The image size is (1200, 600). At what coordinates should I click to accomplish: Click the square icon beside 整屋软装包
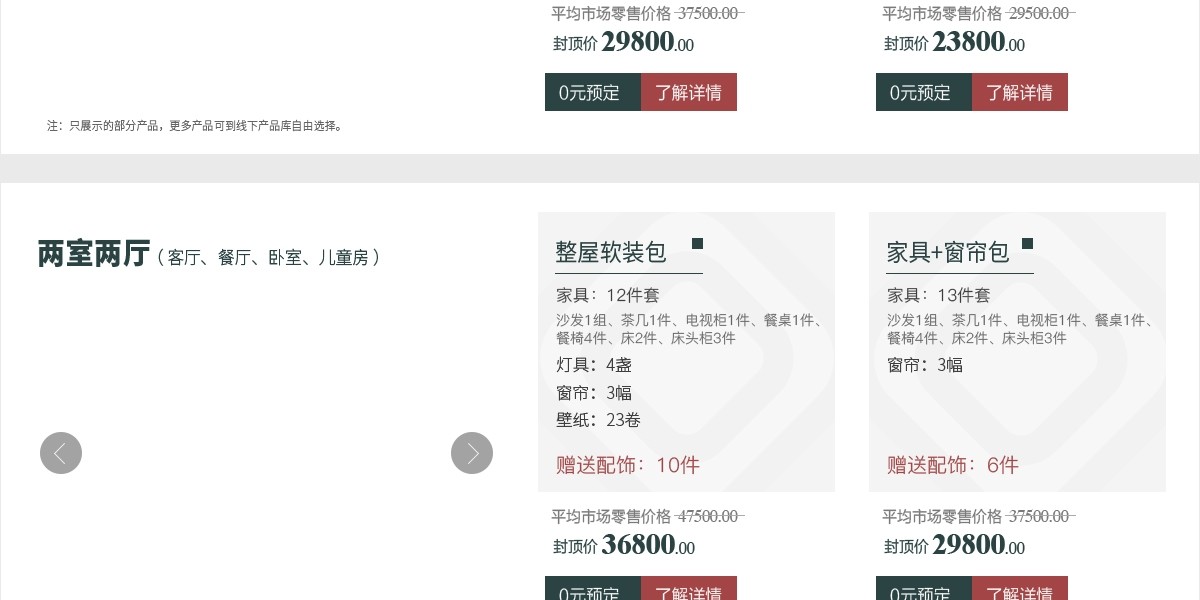pos(697,243)
